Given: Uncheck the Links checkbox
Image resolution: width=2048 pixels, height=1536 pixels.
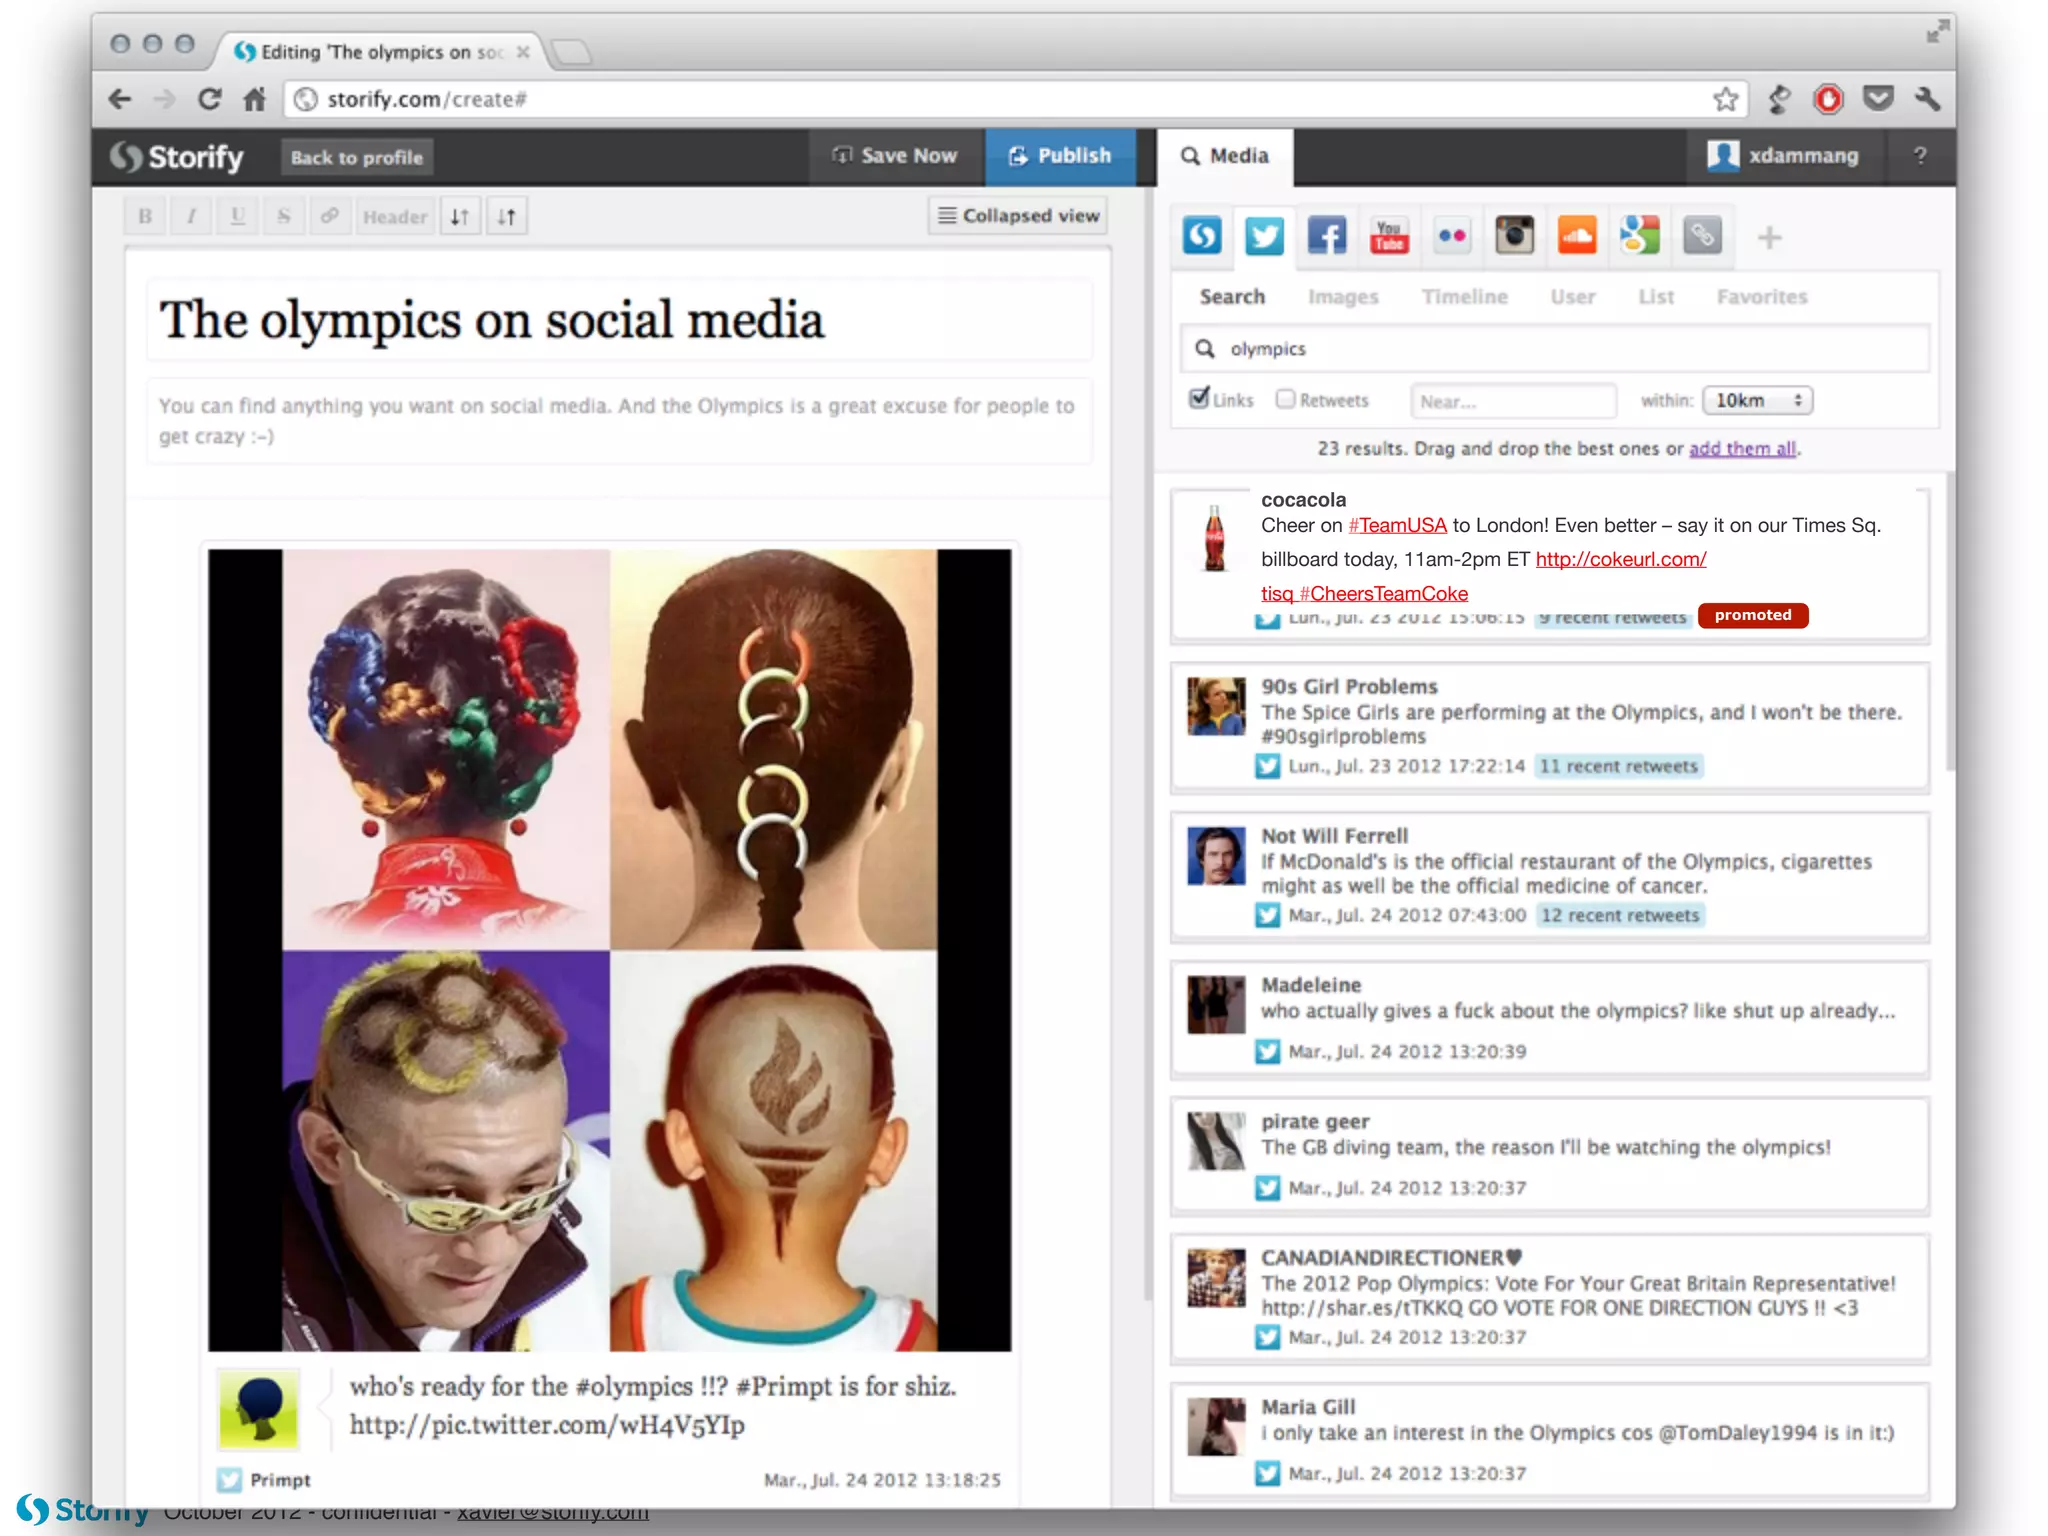Looking at the screenshot, I should tap(1198, 399).
